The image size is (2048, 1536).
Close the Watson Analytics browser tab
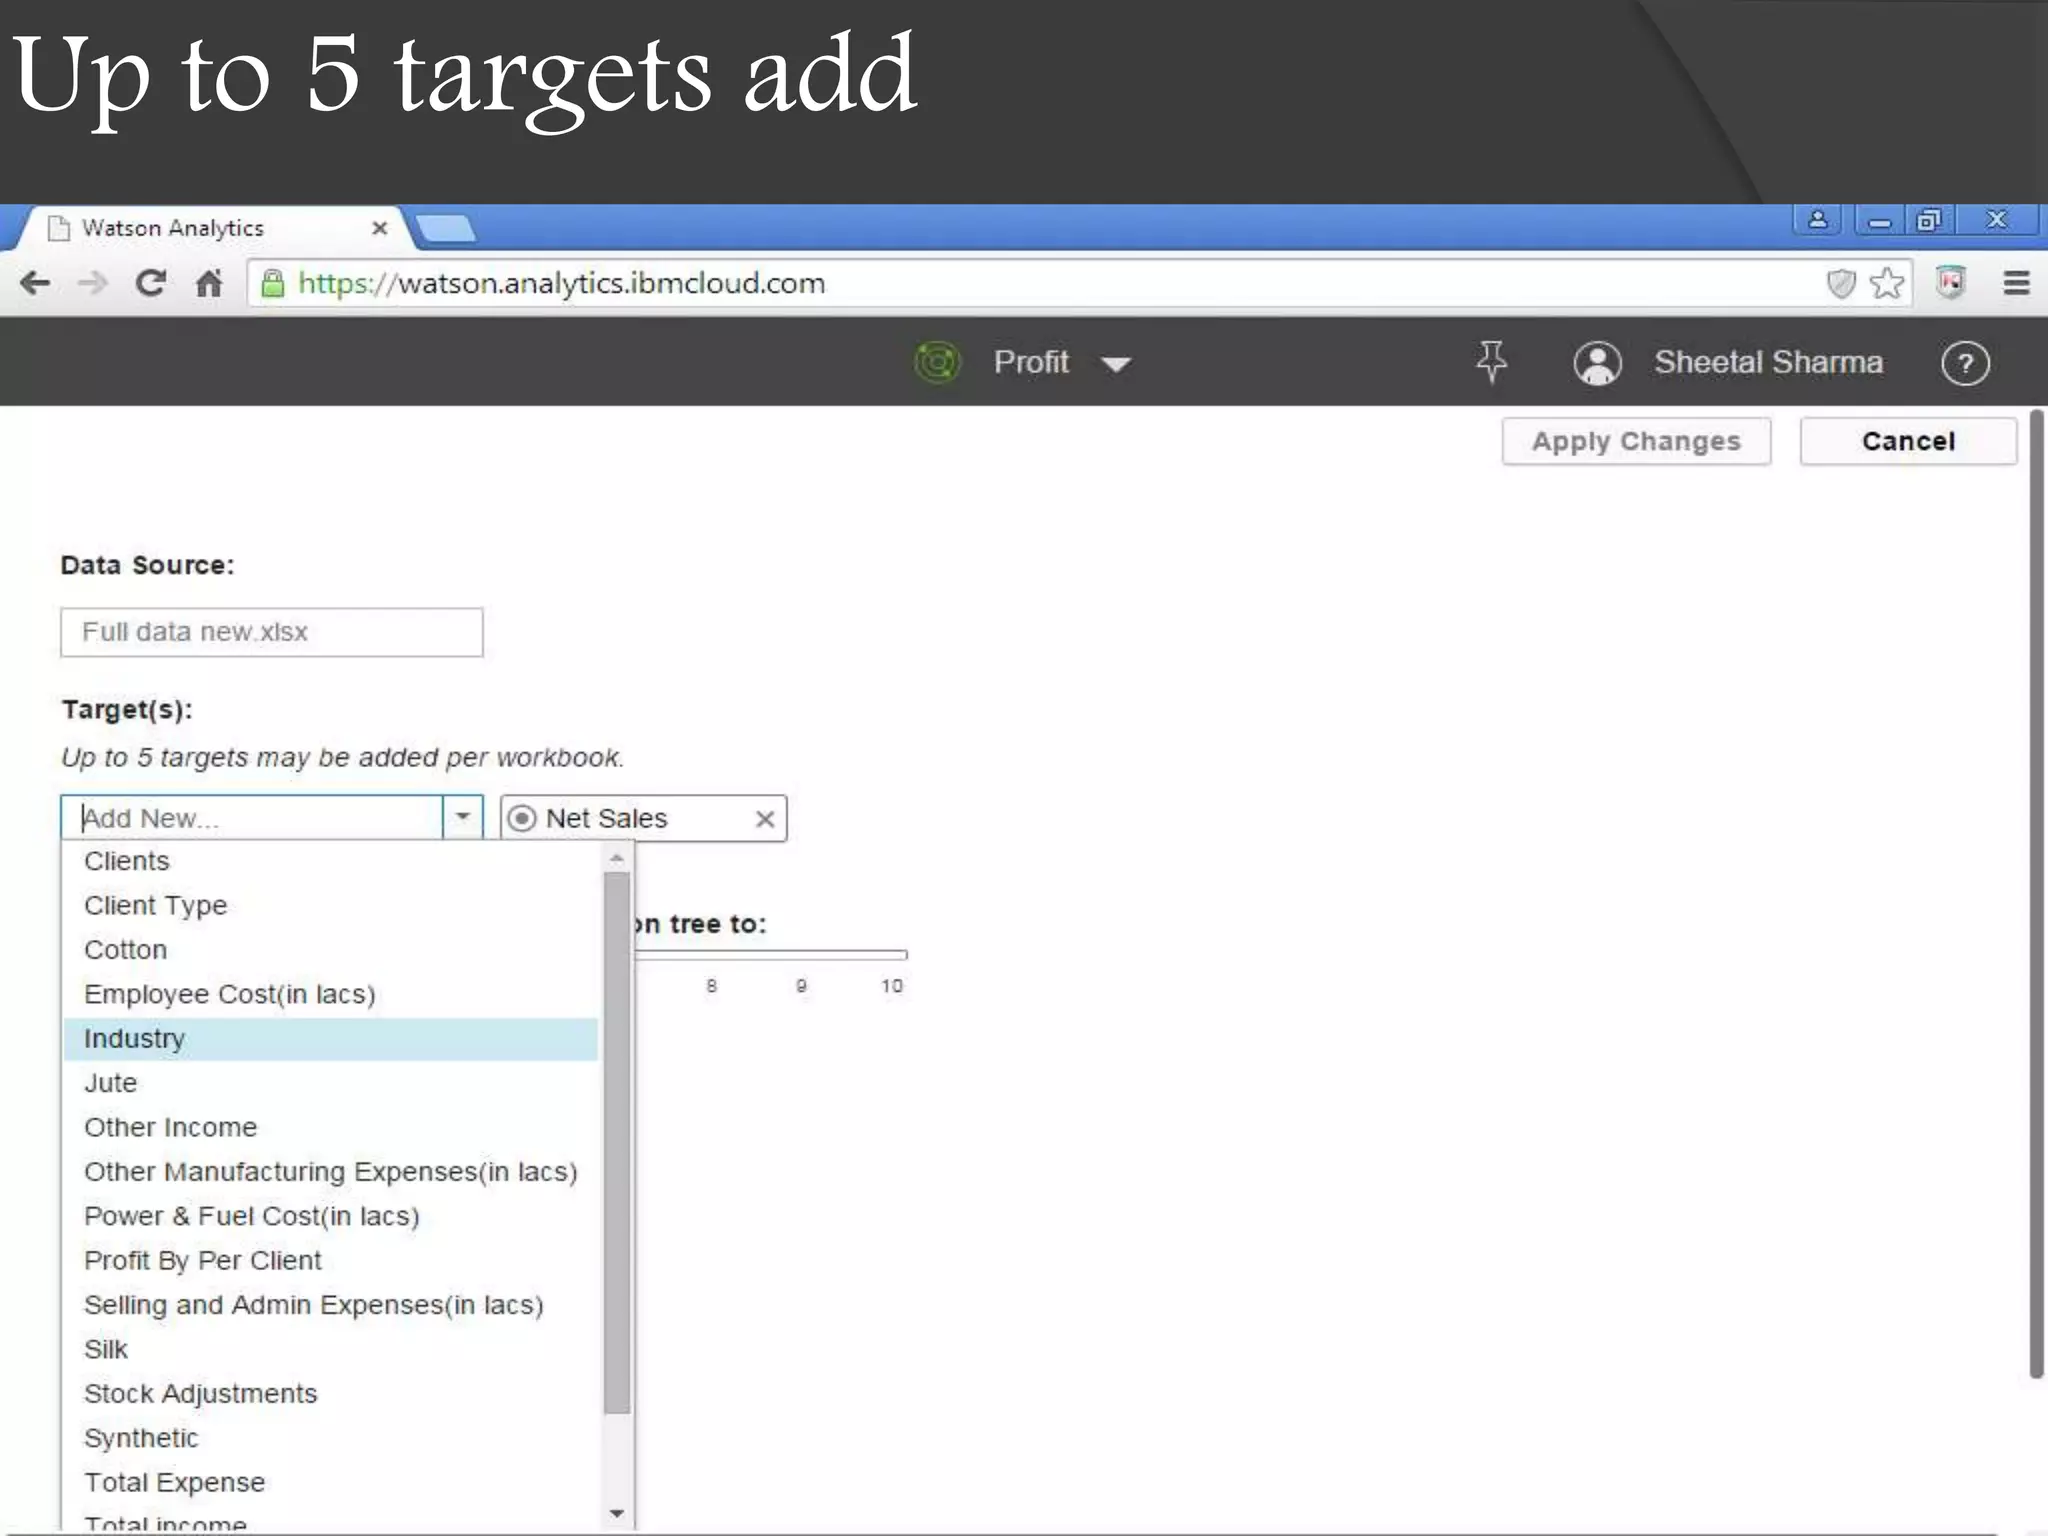[379, 228]
